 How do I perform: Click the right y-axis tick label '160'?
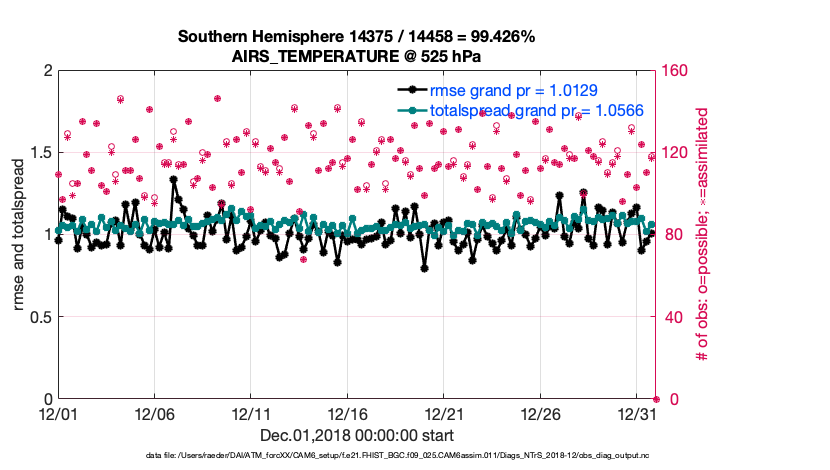(x=675, y=70)
